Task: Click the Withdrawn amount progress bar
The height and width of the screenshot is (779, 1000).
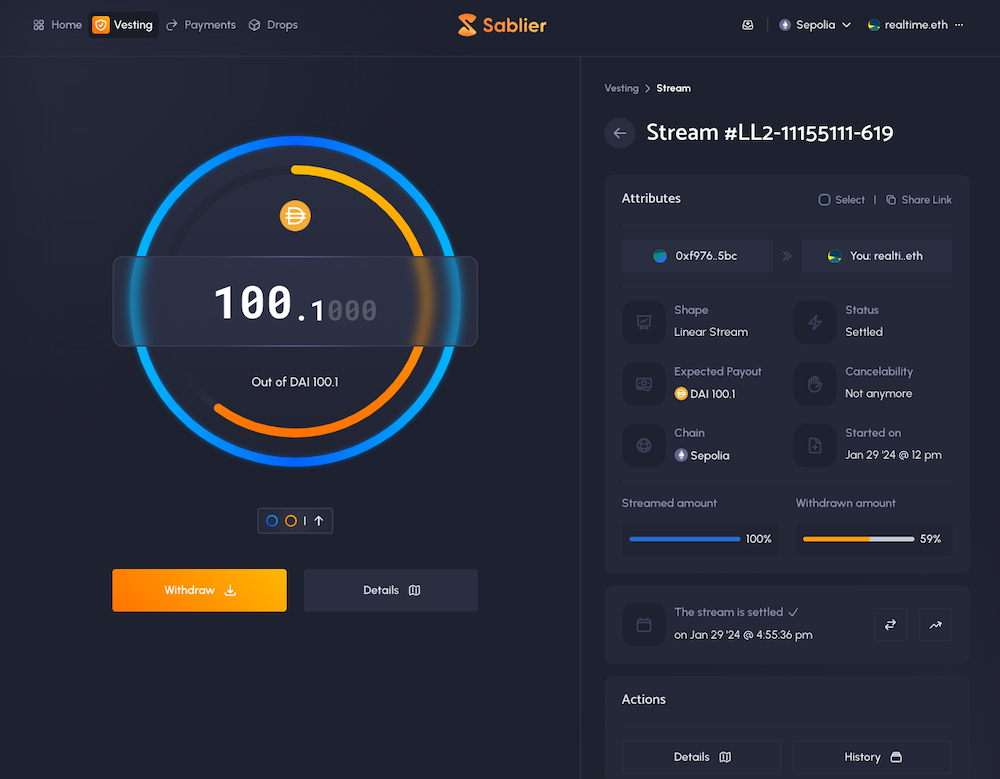Action: [858, 539]
